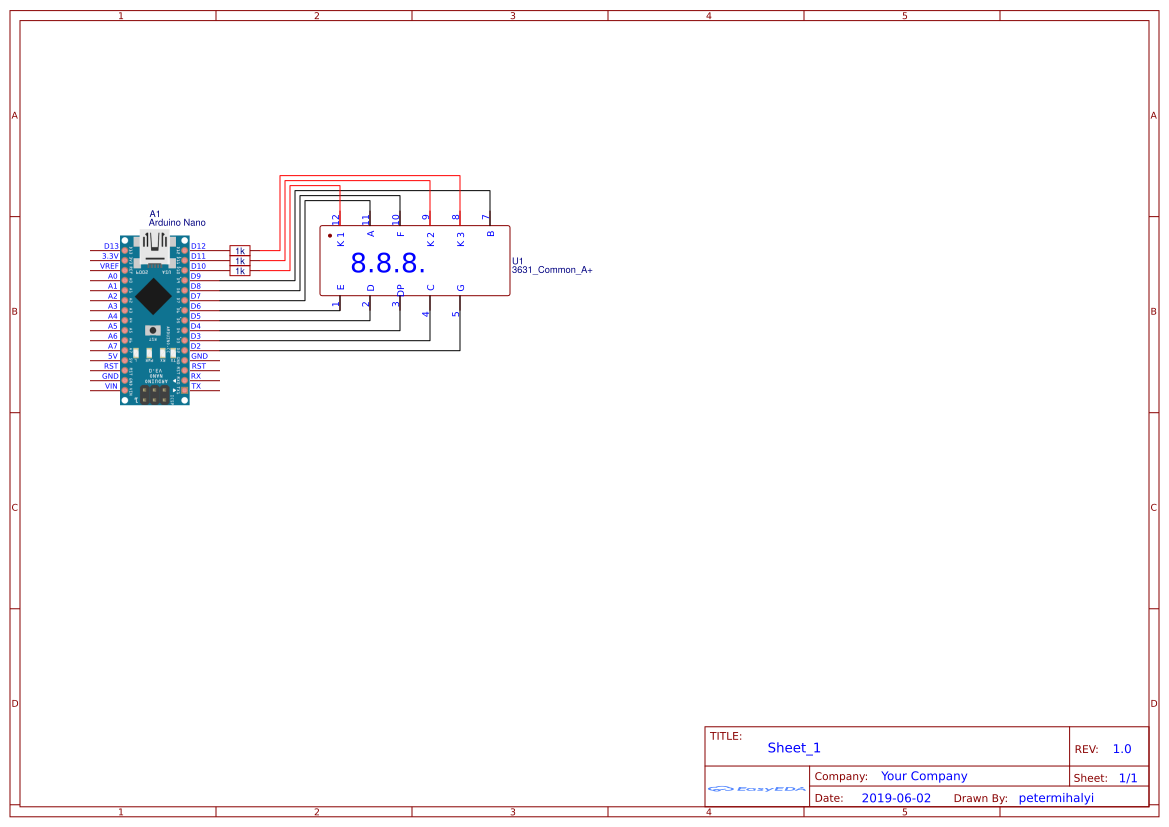Screen dimensions: 1169x827
Task: Click the EasyEDA logo in the title block
Action: (757, 789)
